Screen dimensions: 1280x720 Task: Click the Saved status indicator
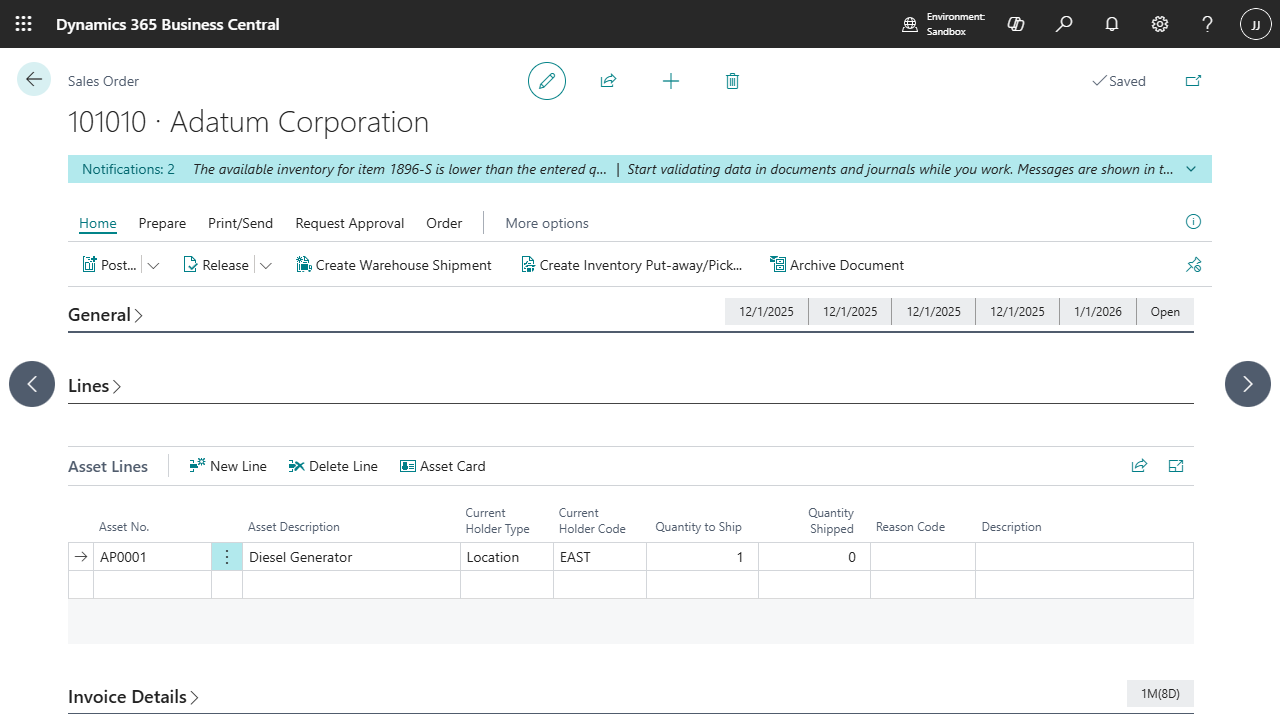coord(1119,81)
